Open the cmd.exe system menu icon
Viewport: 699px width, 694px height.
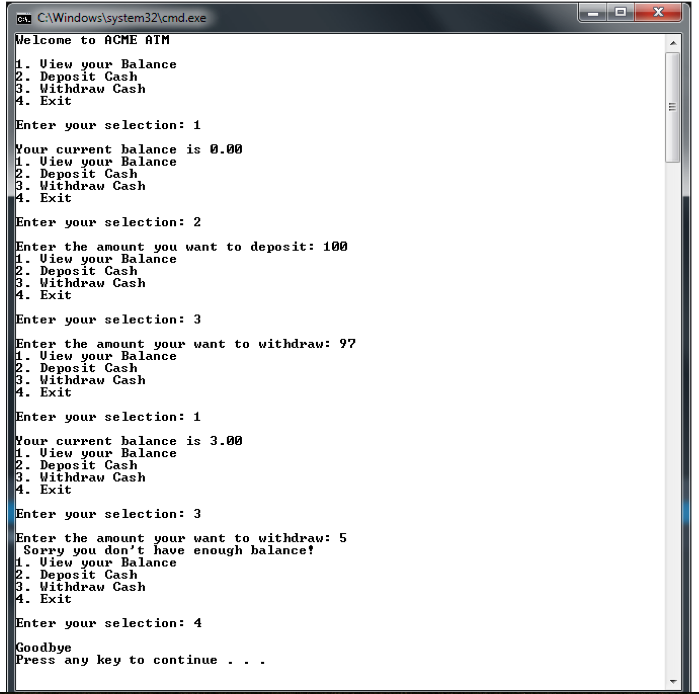click(24, 18)
